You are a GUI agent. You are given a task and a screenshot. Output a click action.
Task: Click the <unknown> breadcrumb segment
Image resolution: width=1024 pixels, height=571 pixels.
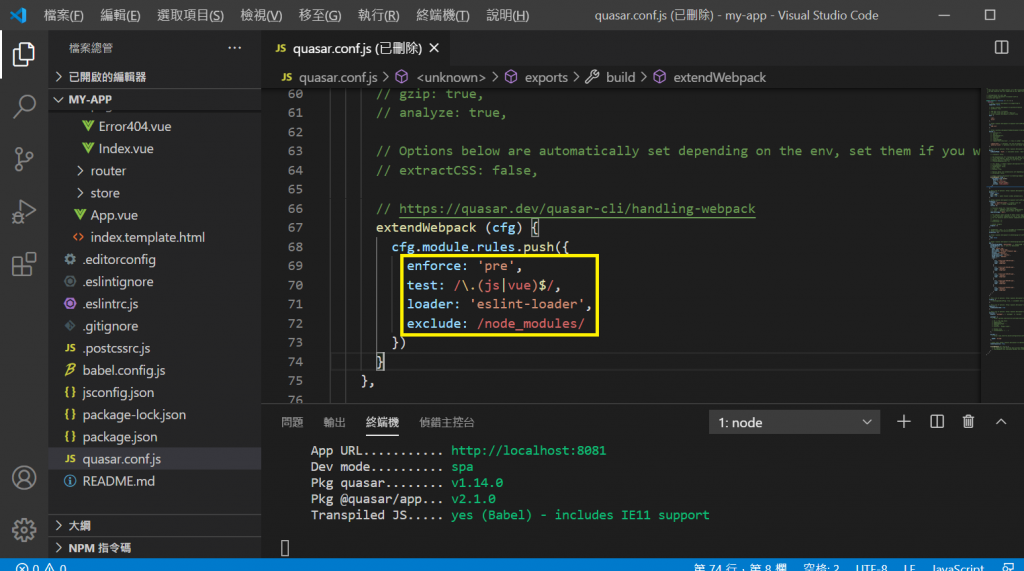[451, 77]
